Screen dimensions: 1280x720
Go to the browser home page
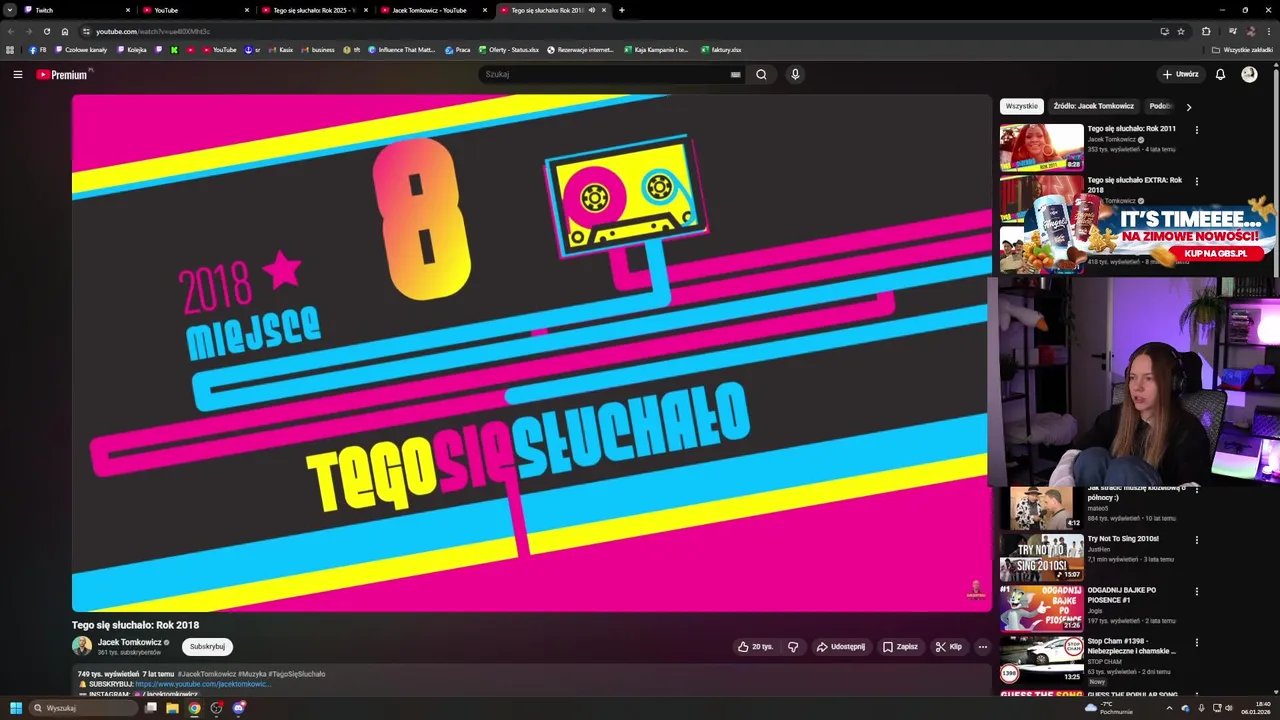(65, 31)
